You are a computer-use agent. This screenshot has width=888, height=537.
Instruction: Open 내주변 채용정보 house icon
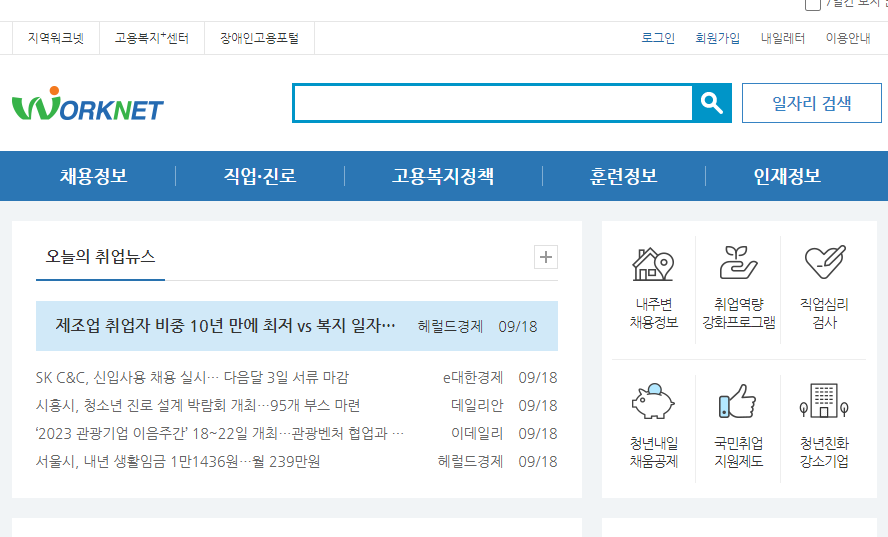[x=654, y=265]
